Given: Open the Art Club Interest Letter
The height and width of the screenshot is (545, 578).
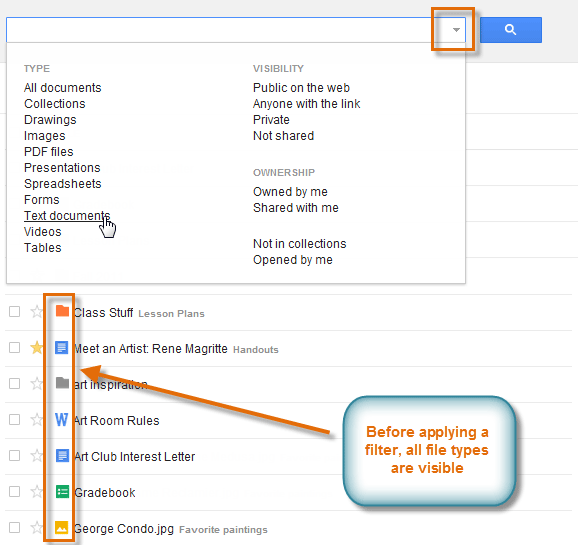Looking at the screenshot, I should [134, 457].
